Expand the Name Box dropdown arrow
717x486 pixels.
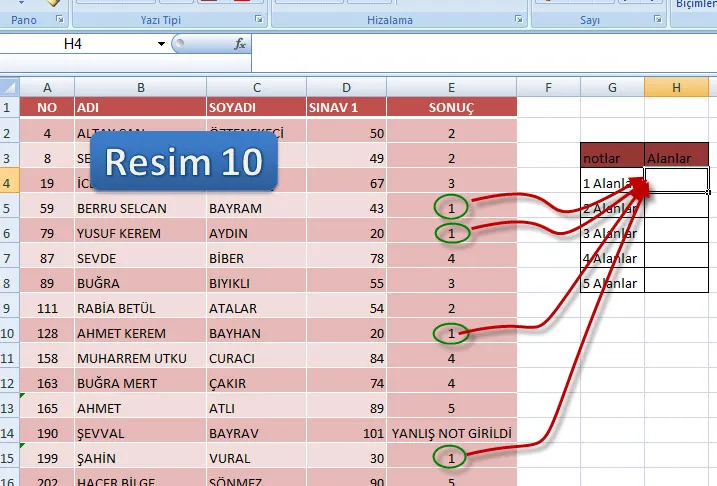161,44
